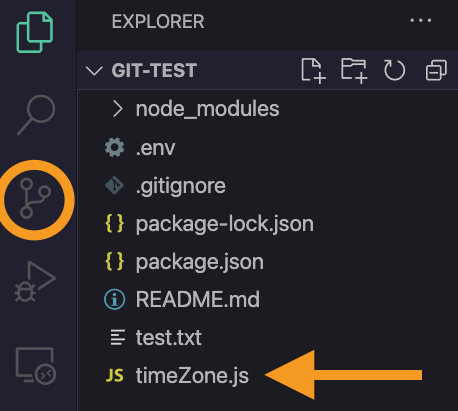The width and height of the screenshot is (458, 411).
Task: Expand the node_modules folder
Action: coord(268,109)
